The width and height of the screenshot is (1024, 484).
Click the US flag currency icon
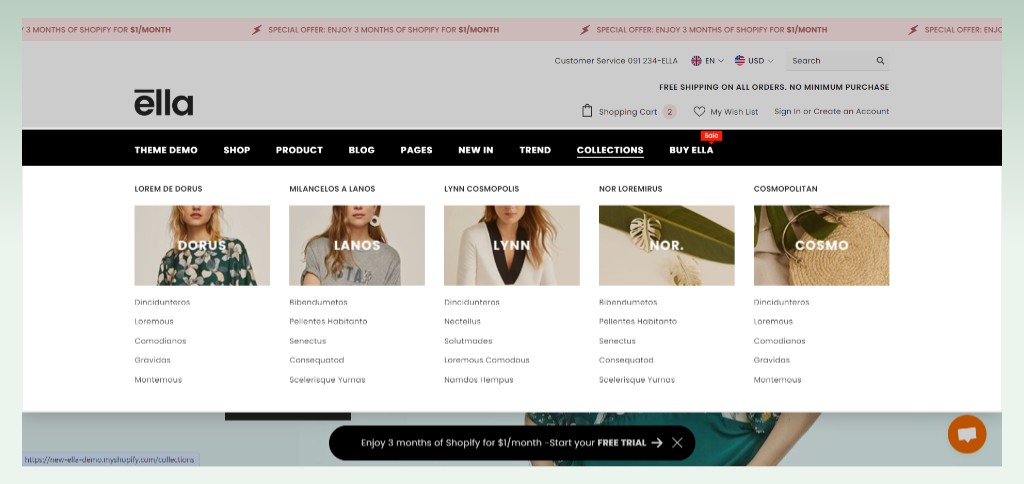click(739, 61)
